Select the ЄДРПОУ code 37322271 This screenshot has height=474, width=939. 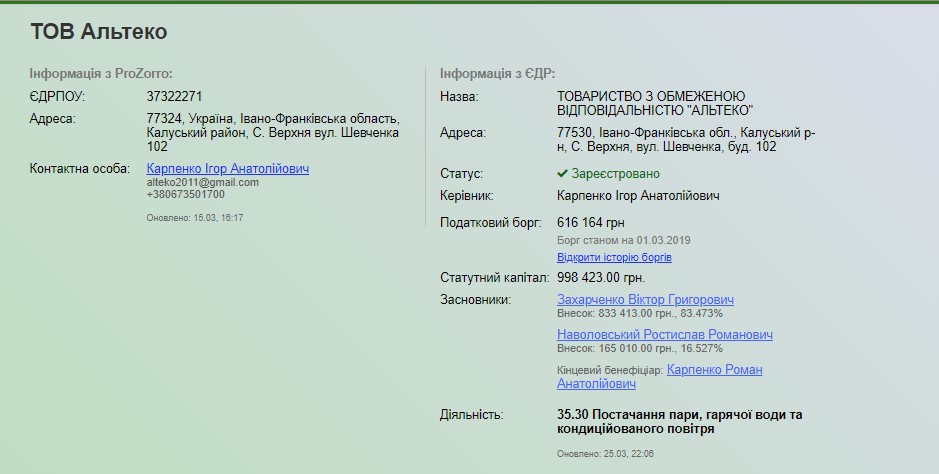click(x=175, y=97)
